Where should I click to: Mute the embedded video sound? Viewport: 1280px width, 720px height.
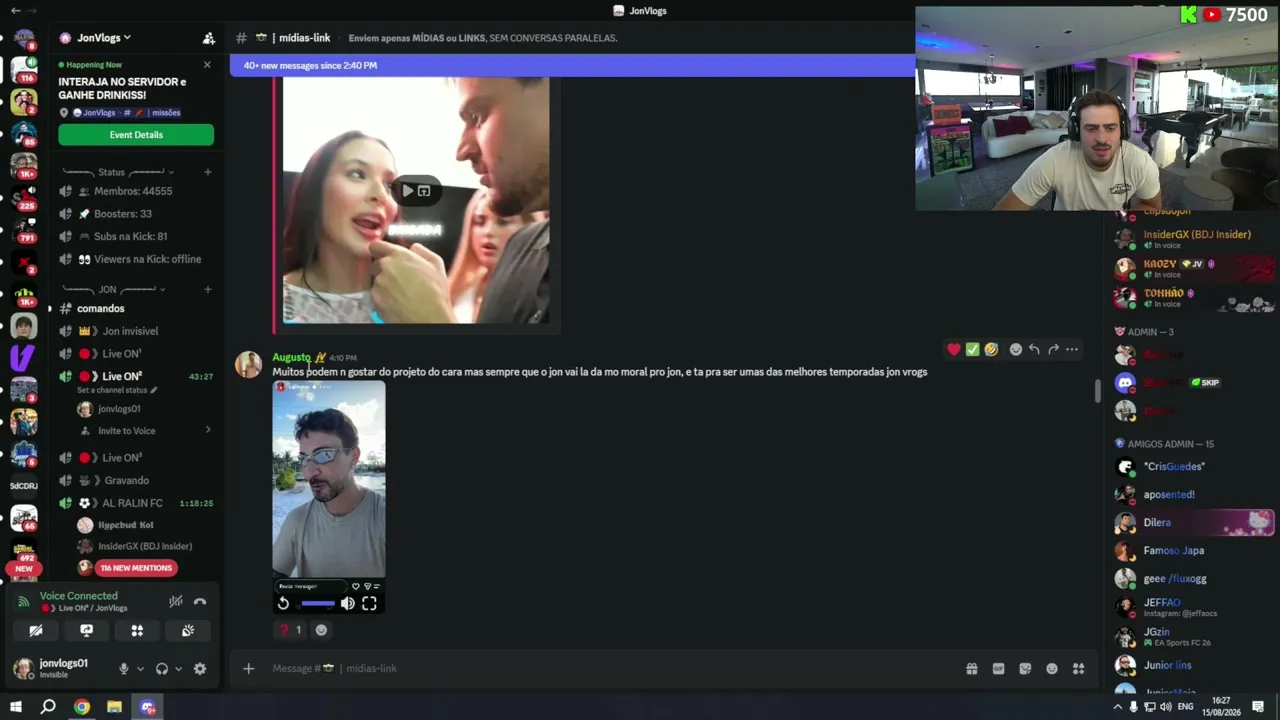(347, 603)
